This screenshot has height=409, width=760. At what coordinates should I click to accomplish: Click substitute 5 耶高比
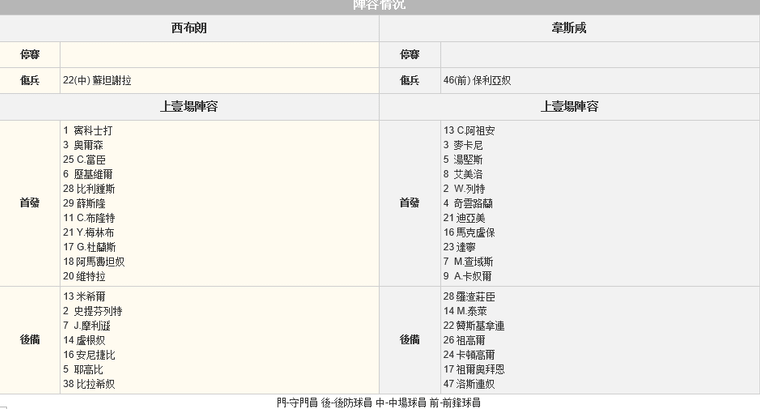click(x=83, y=369)
